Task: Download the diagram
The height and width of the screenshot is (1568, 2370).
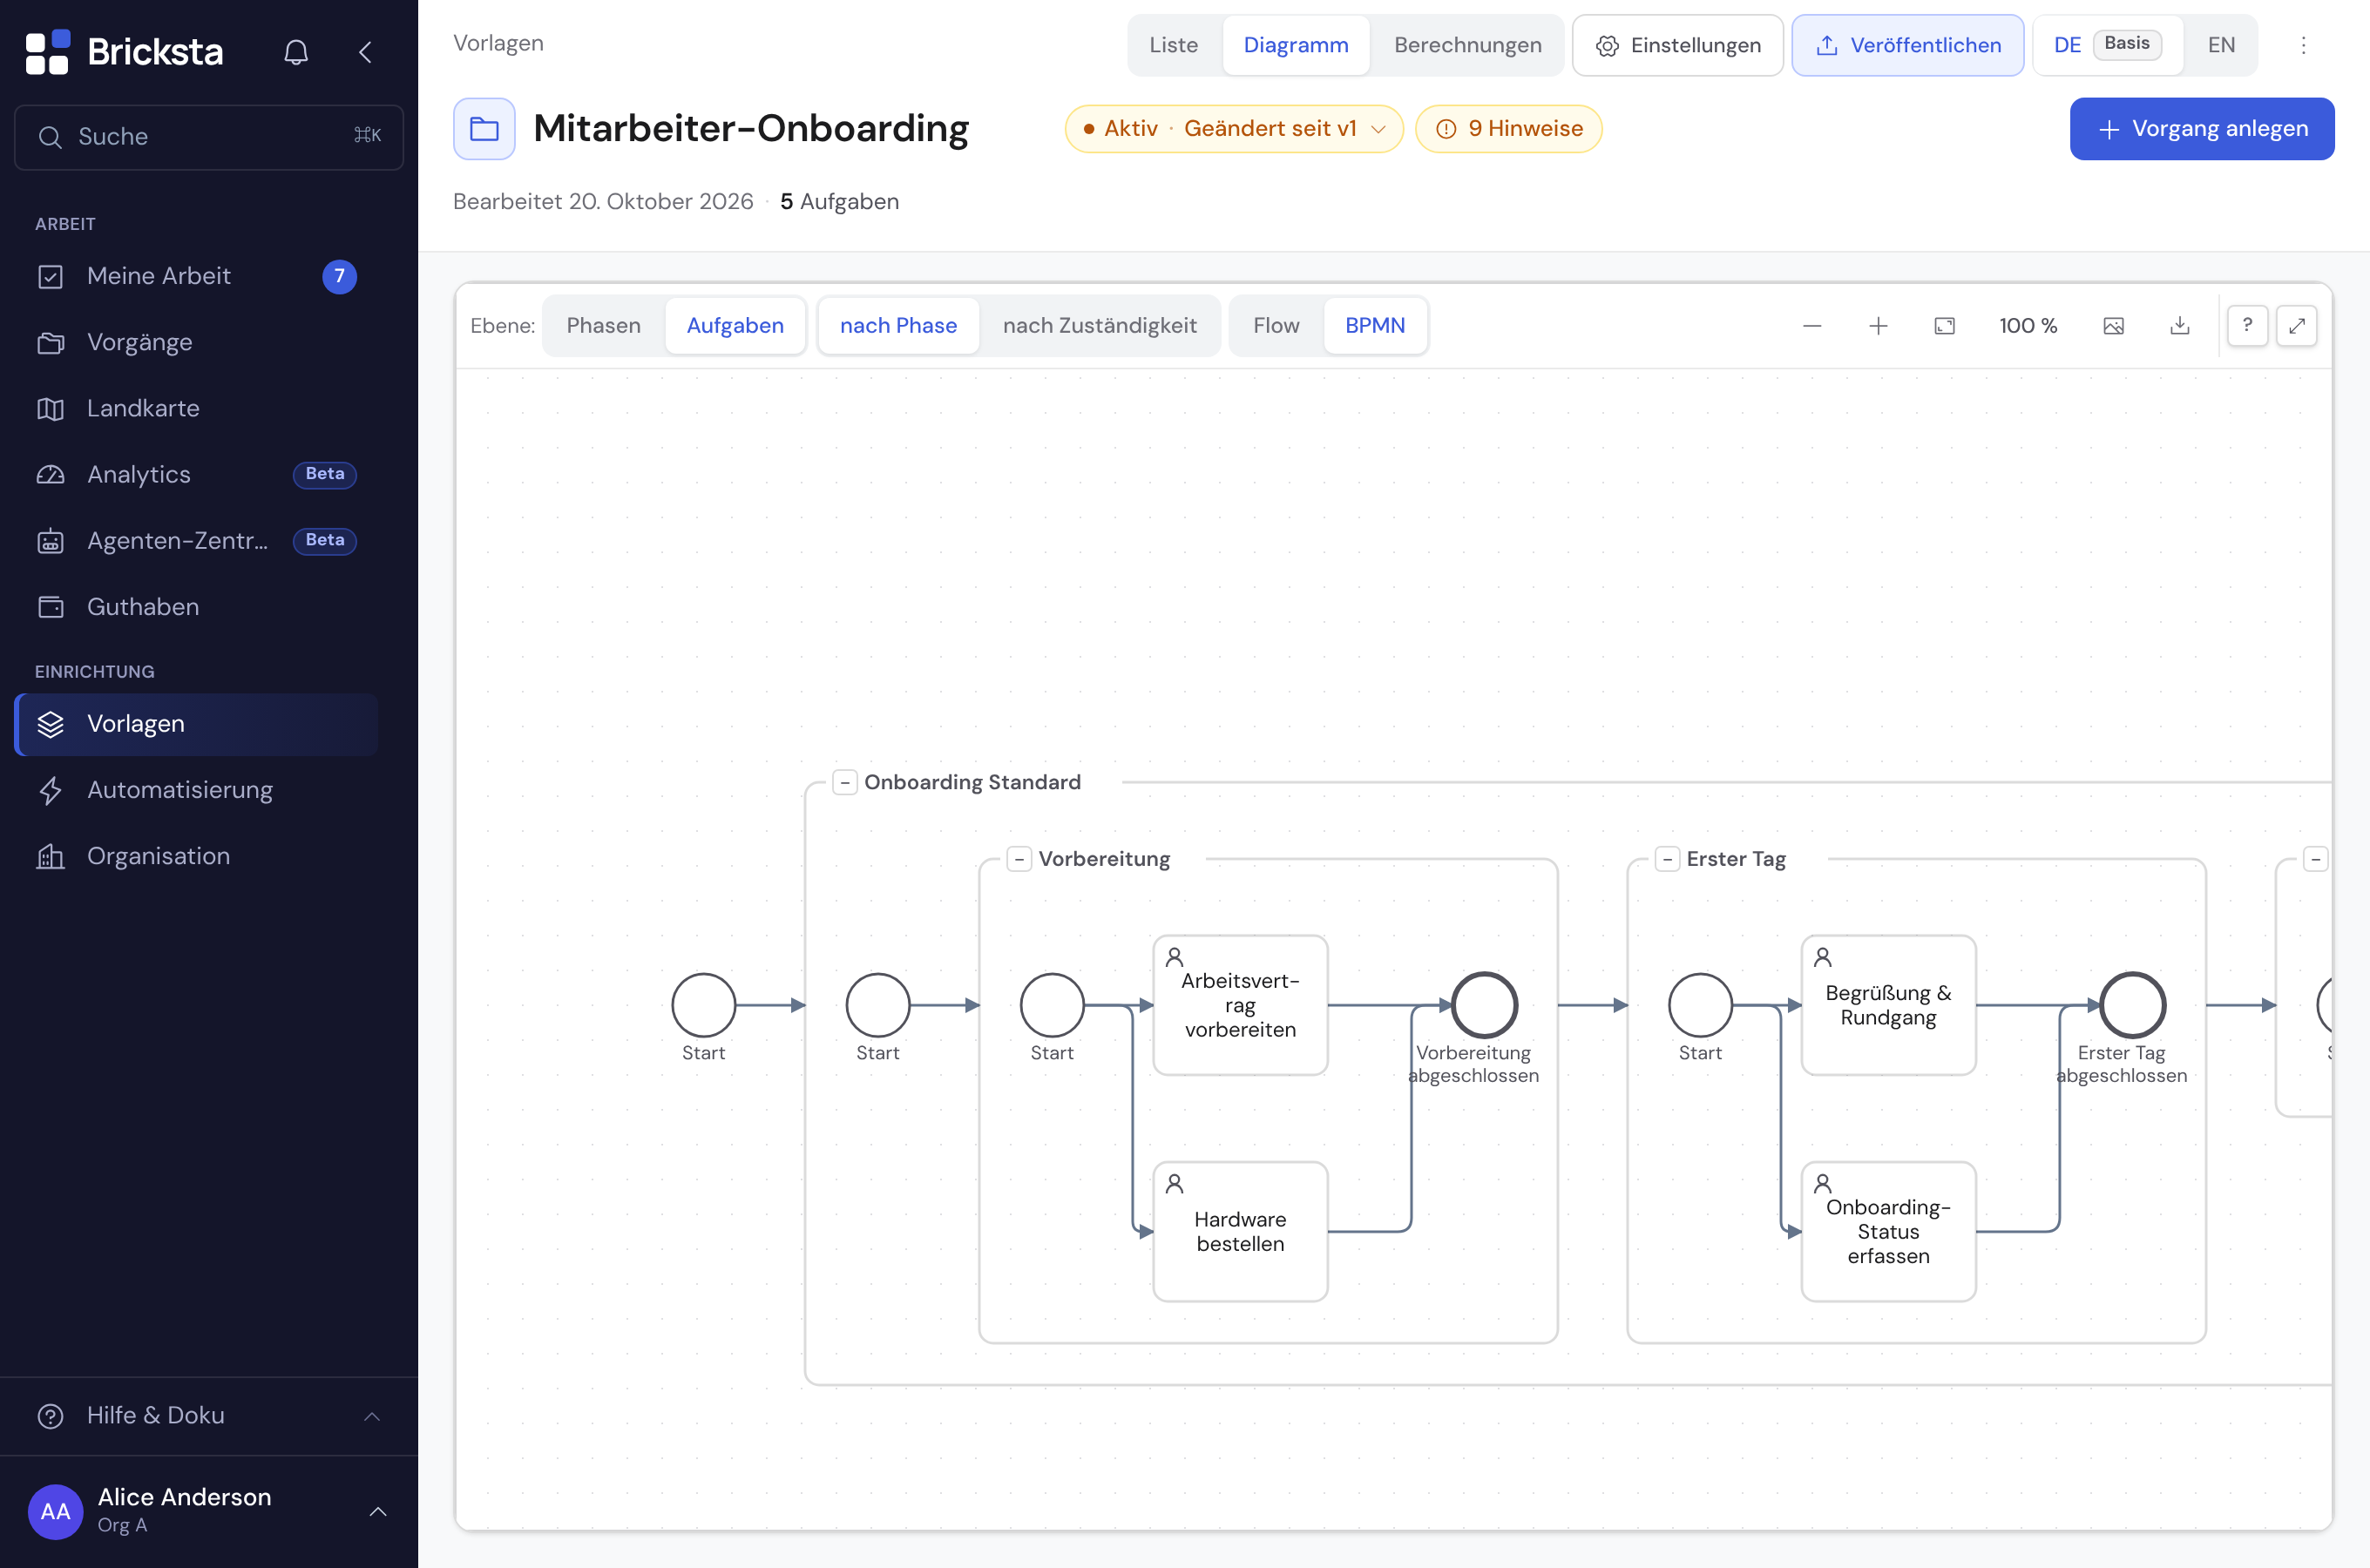Action: [x=2180, y=326]
